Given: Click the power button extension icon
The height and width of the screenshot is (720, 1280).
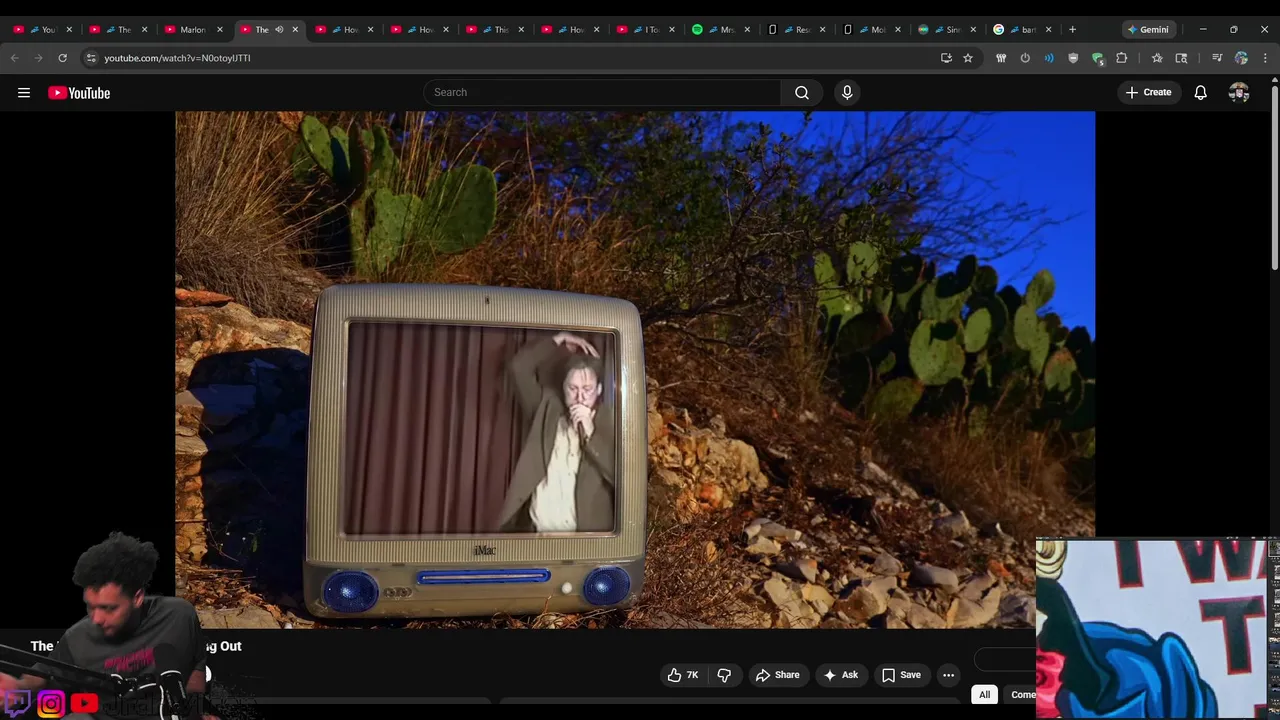Looking at the screenshot, I should 1025,58.
